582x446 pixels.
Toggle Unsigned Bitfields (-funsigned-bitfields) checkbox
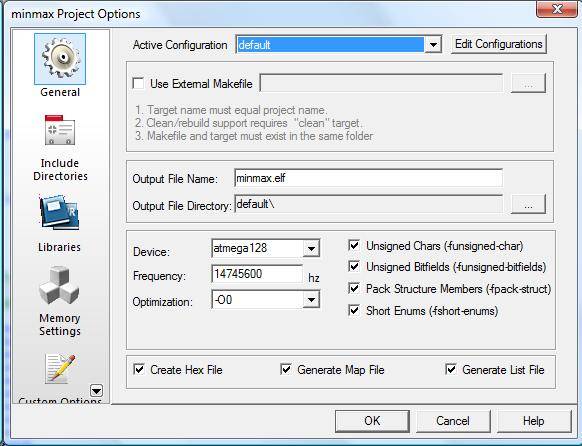tap(354, 266)
